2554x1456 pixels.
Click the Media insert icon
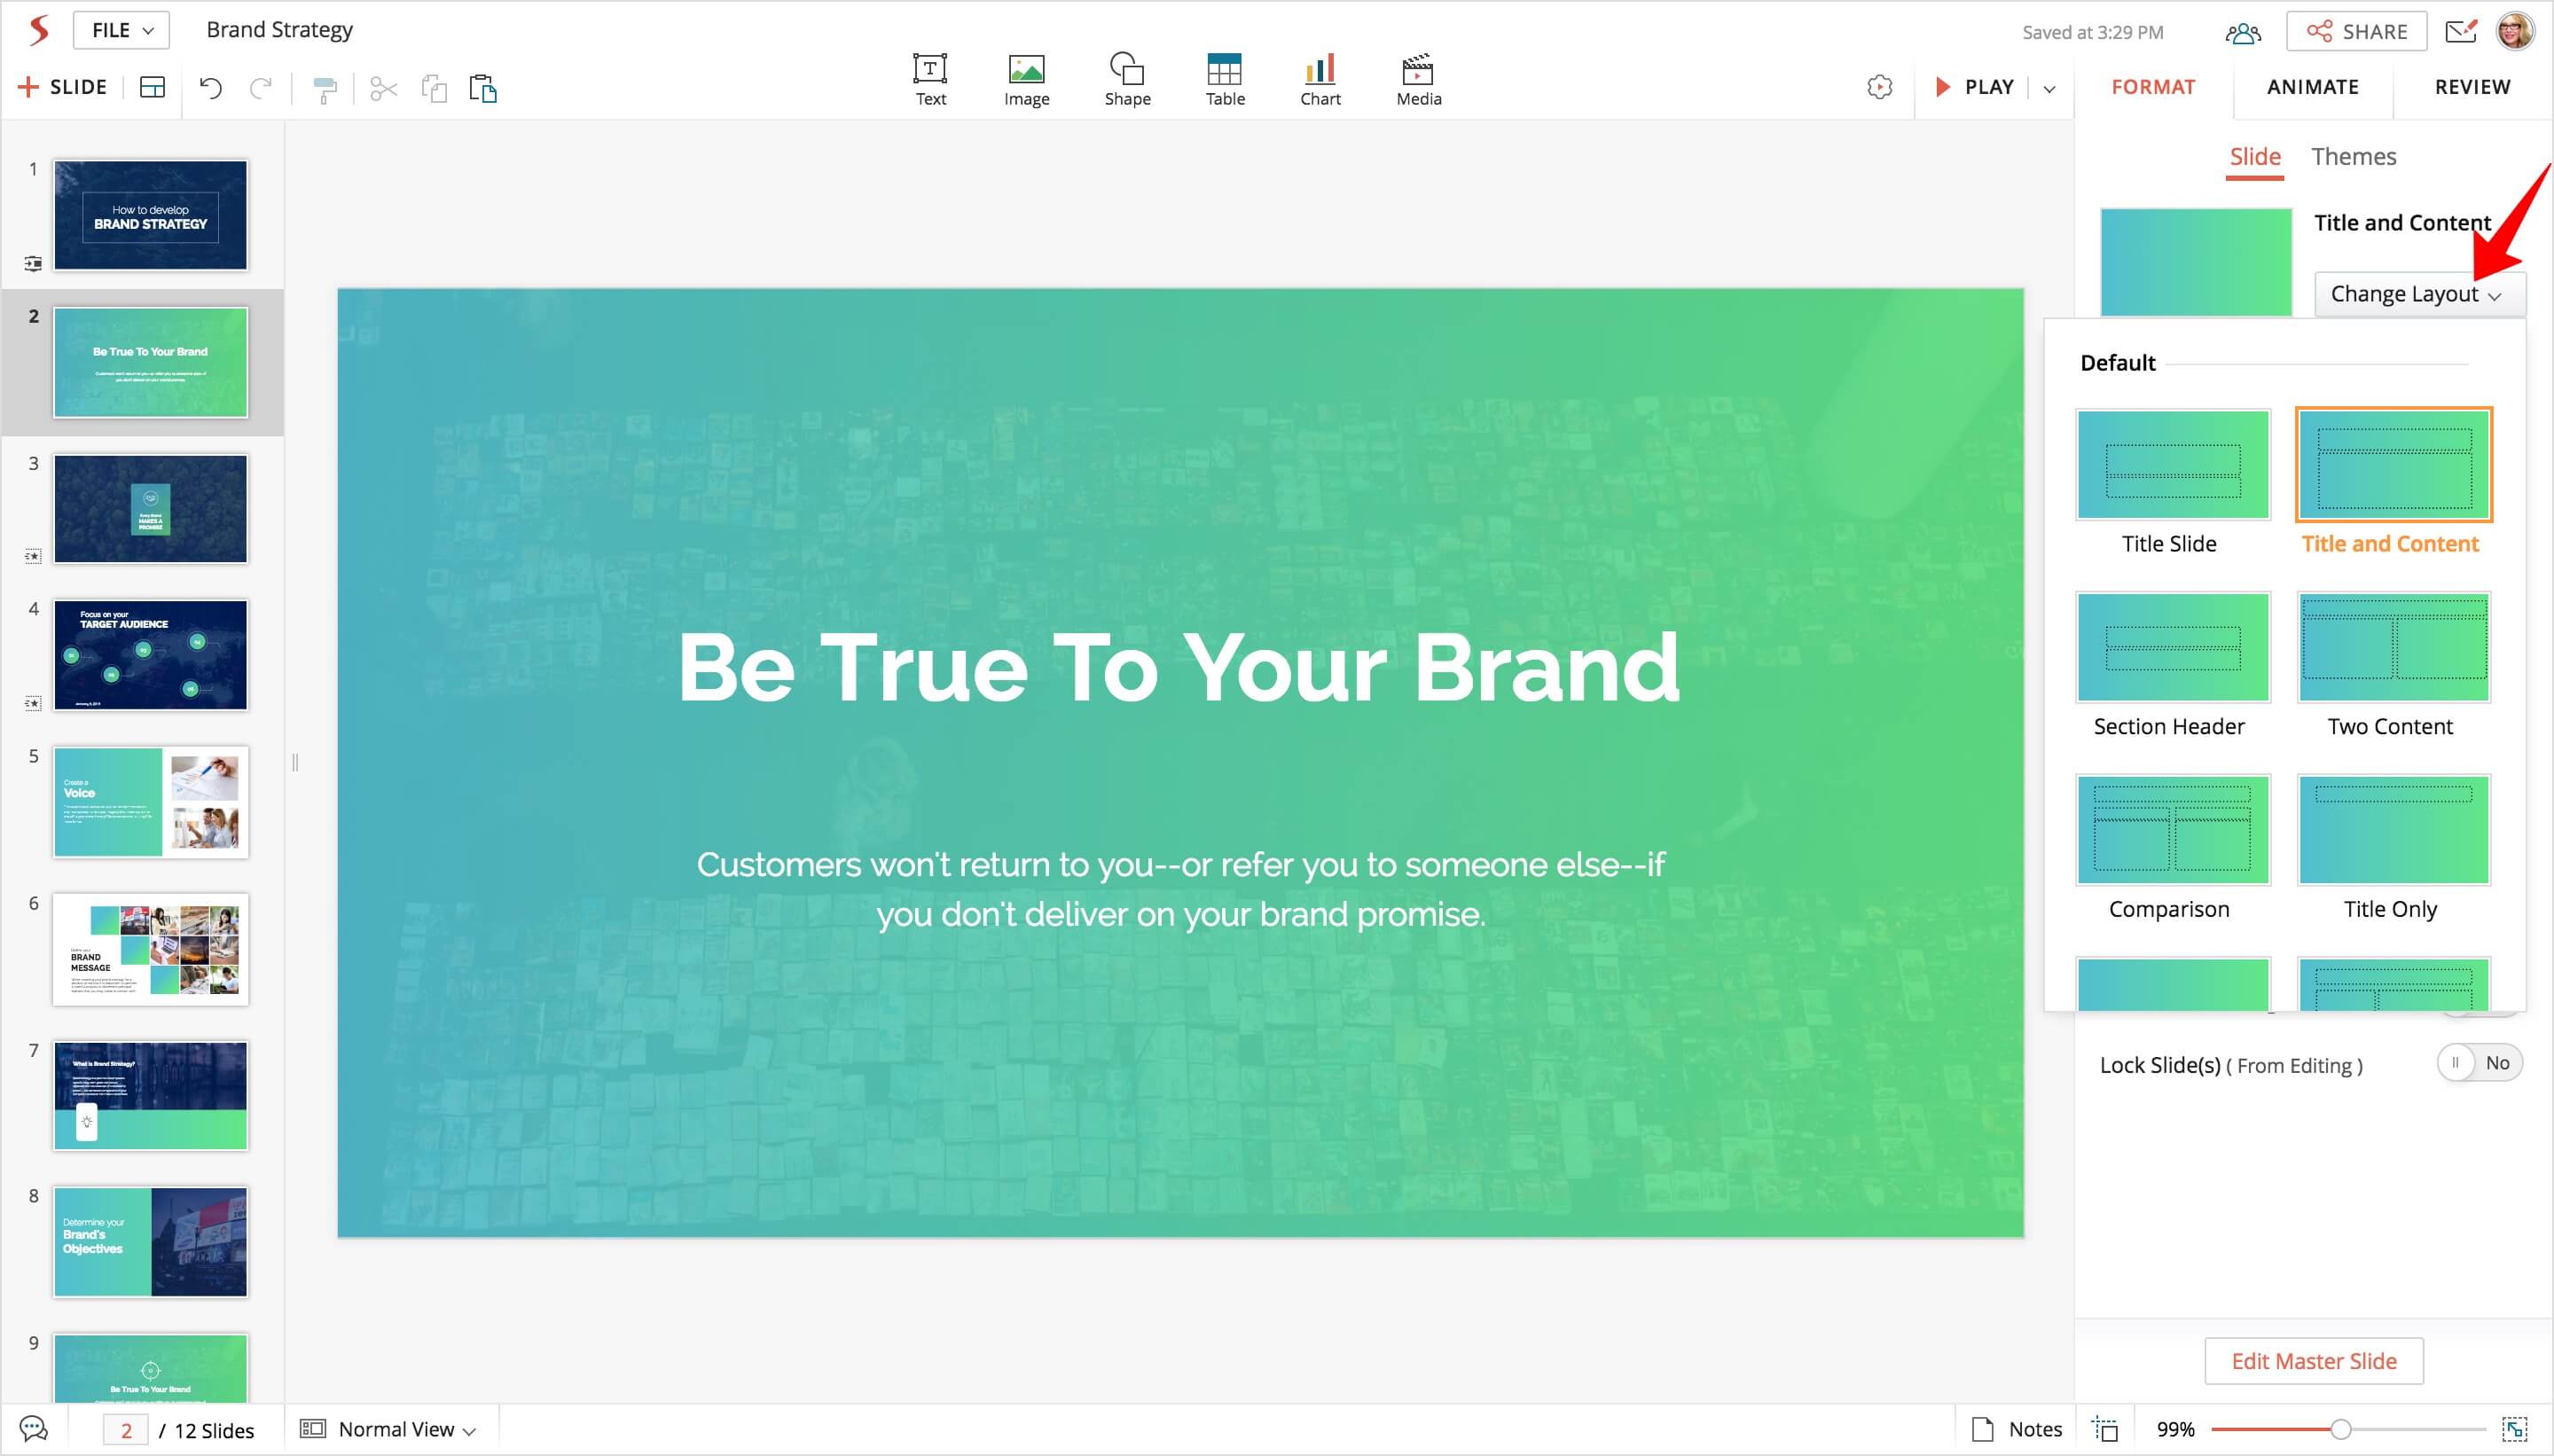1418,79
